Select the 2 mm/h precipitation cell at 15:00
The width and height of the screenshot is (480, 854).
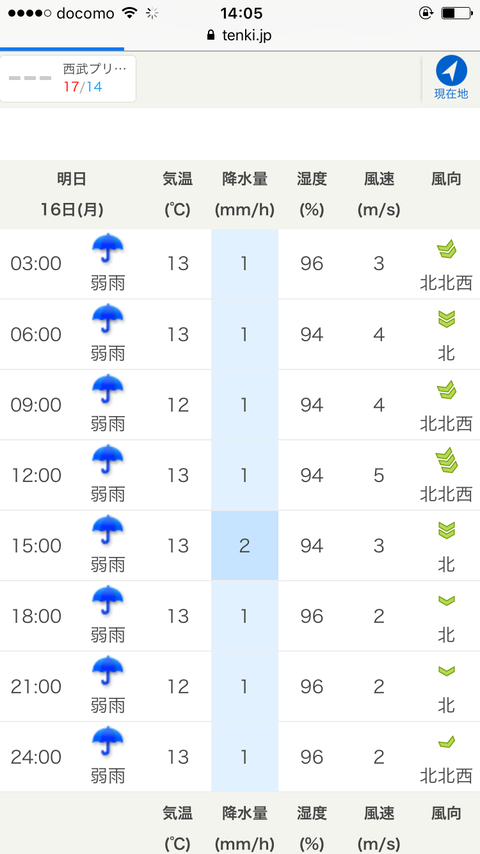tap(245, 546)
